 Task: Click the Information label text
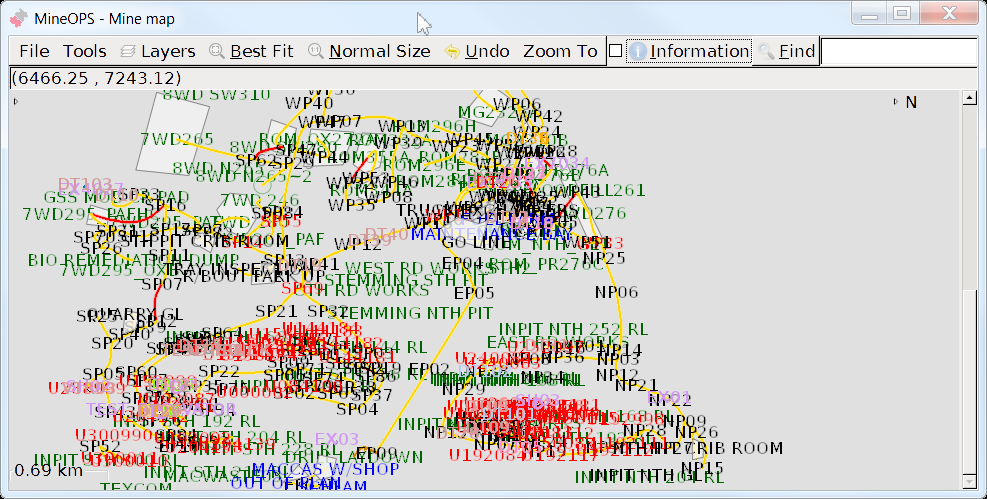click(x=699, y=51)
